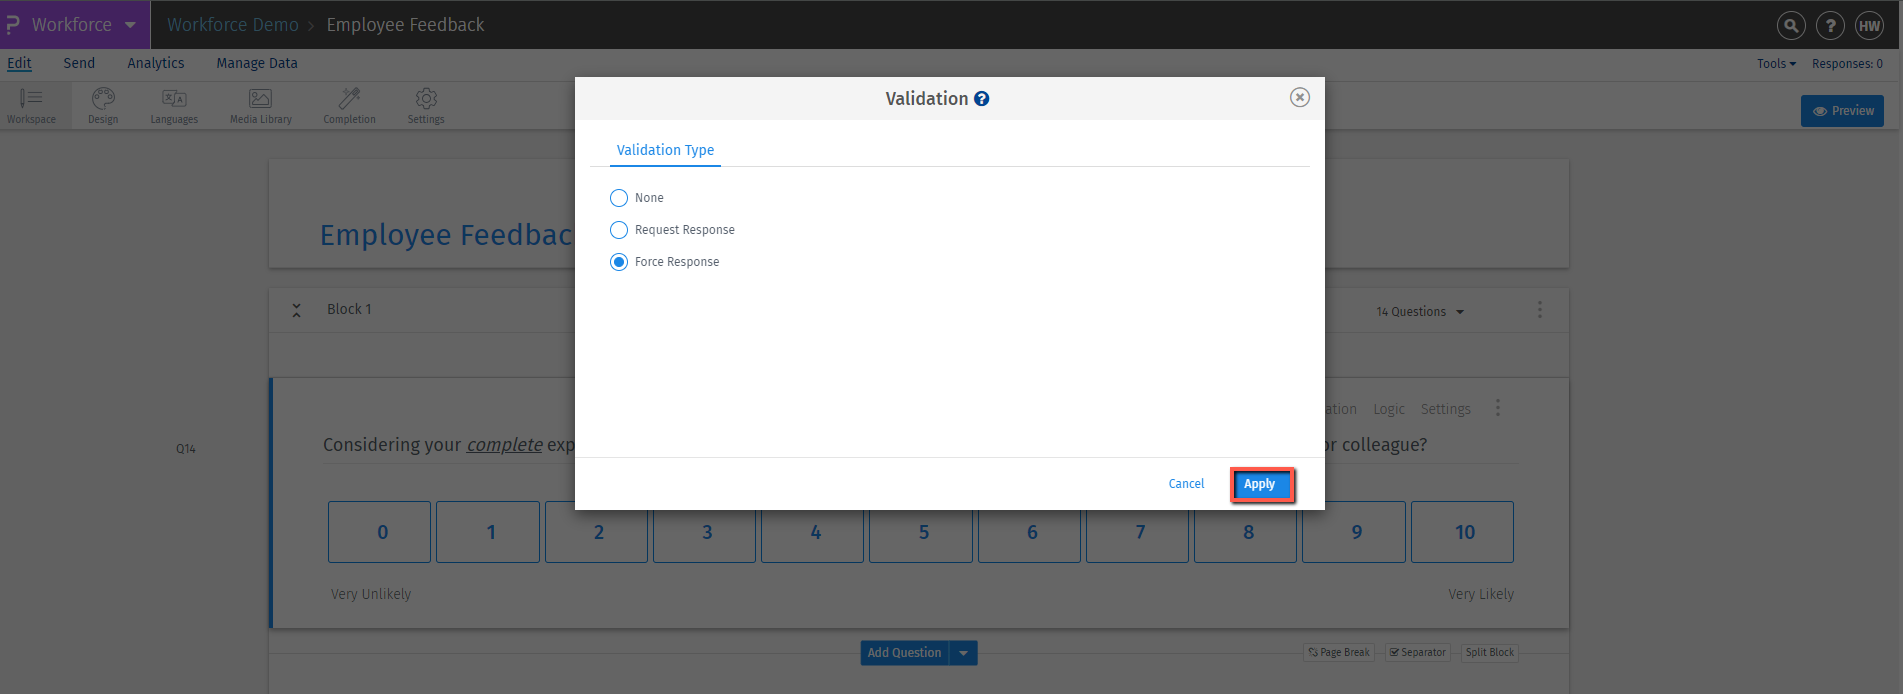Insert a Page Break
Image resolution: width=1903 pixels, height=694 pixels.
1339,652
